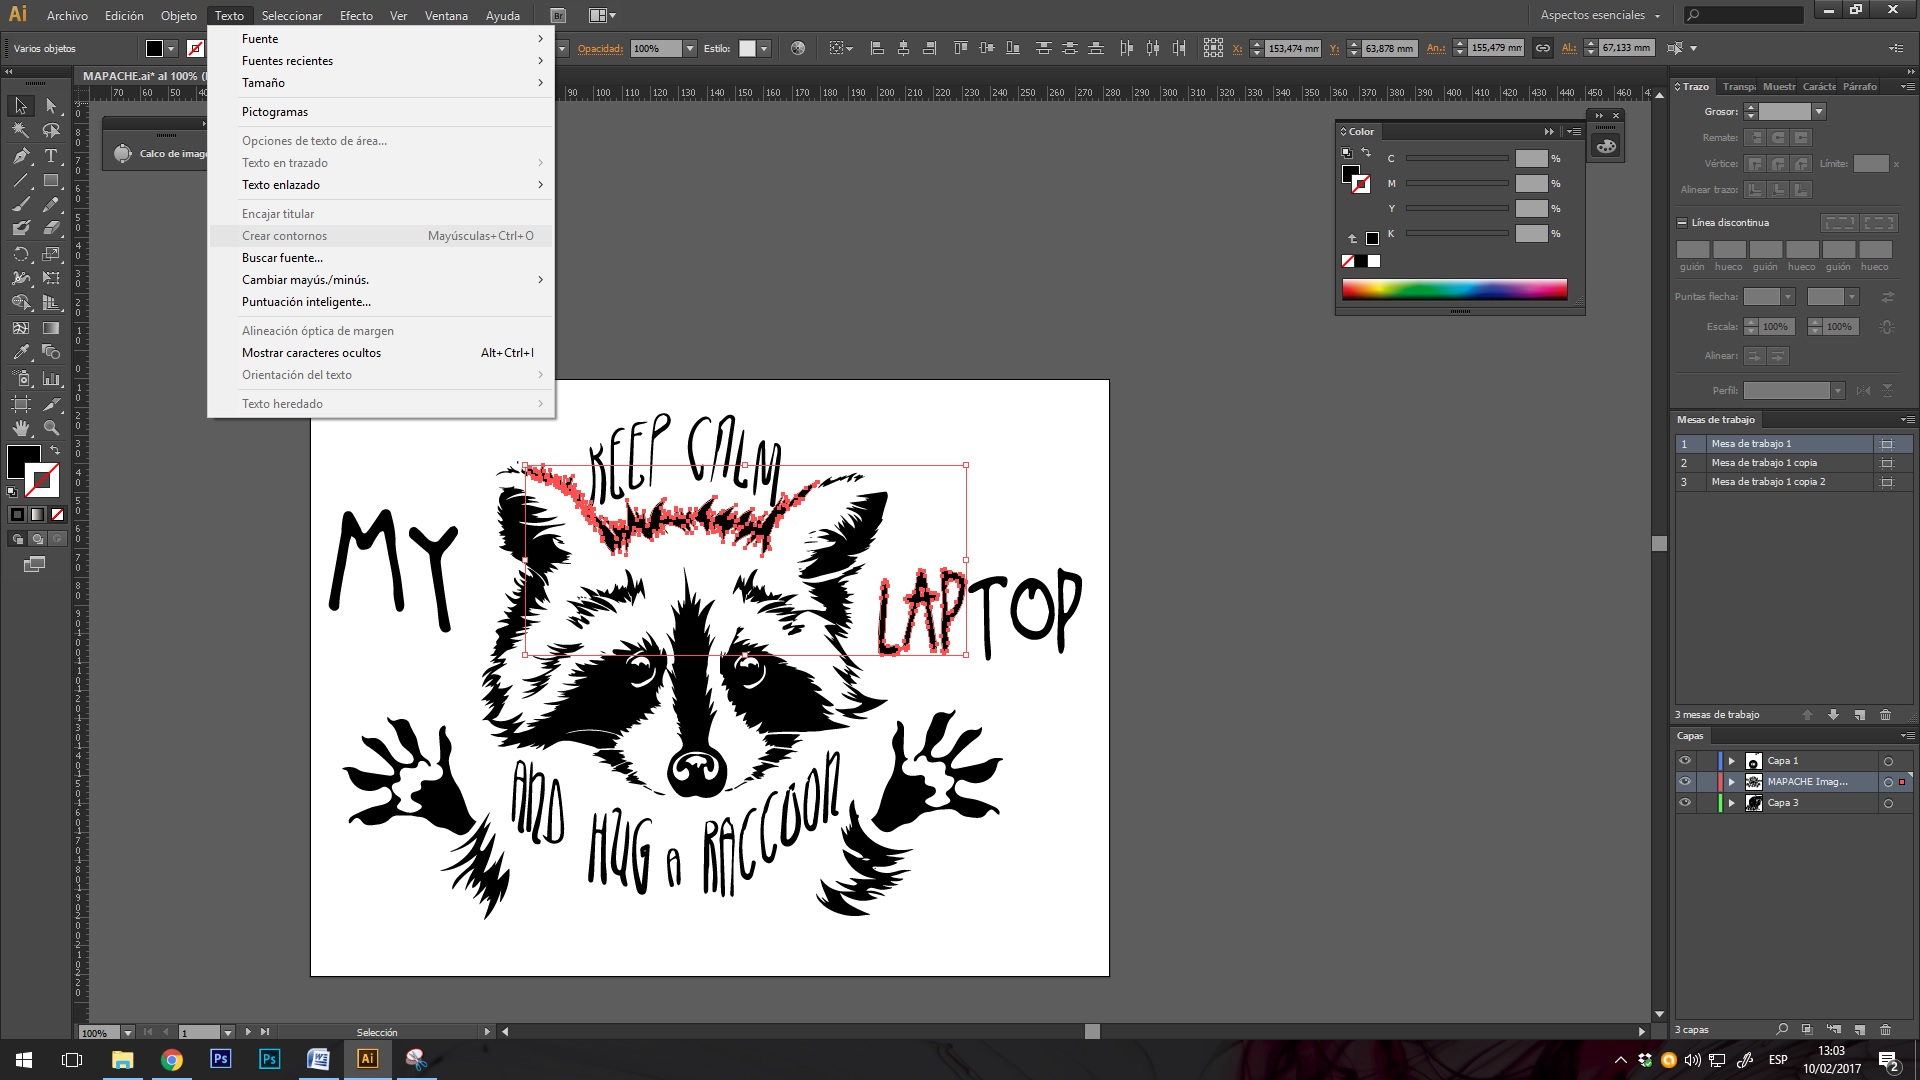Expand MAPACHE Imag... layer contents
1920x1080 pixels.
click(x=1732, y=782)
